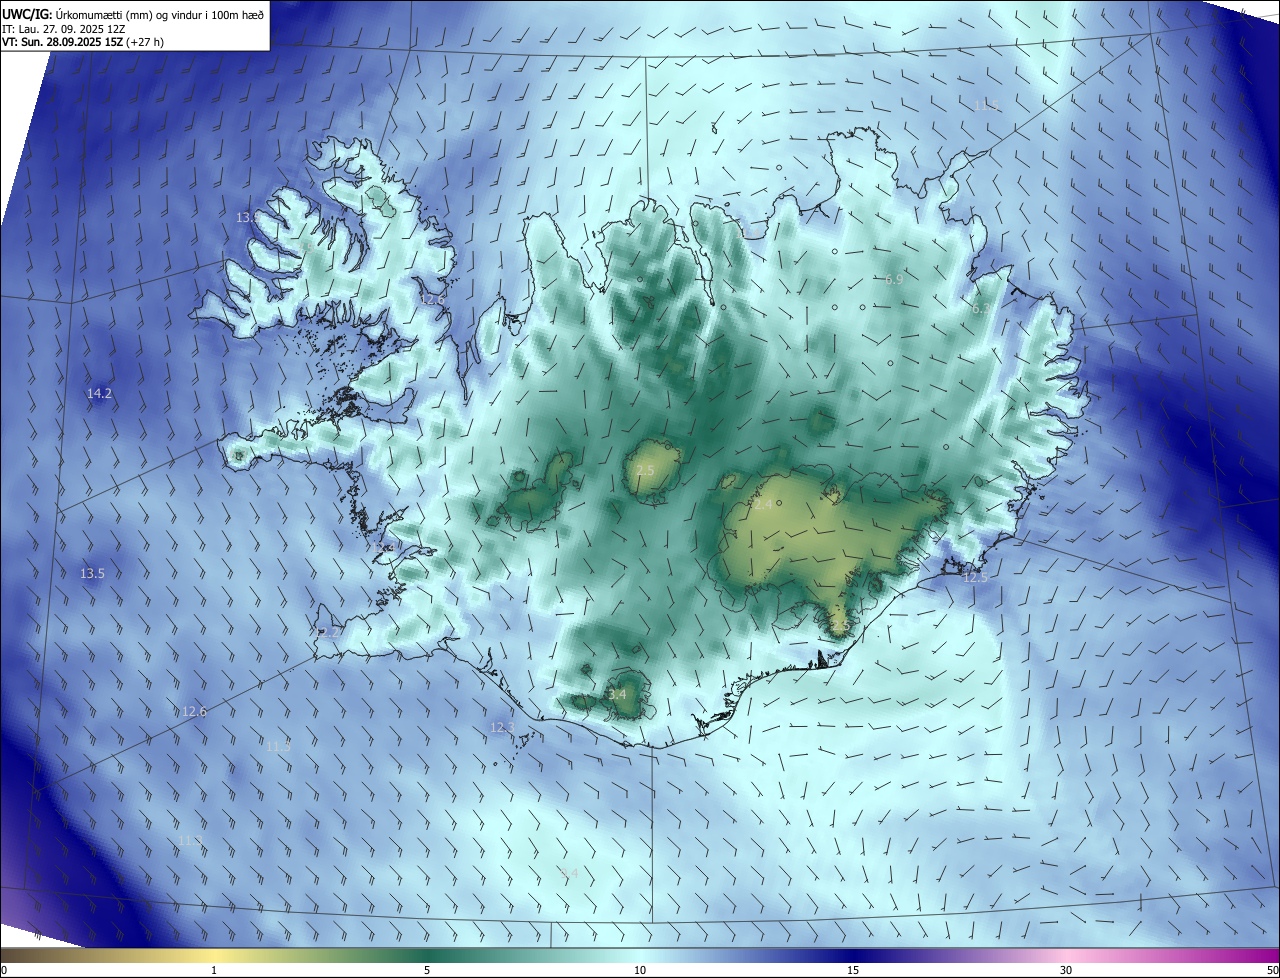1280x978 pixels.
Task: Click the 12.5 value label at southeast coast
Action: (x=974, y=578)
